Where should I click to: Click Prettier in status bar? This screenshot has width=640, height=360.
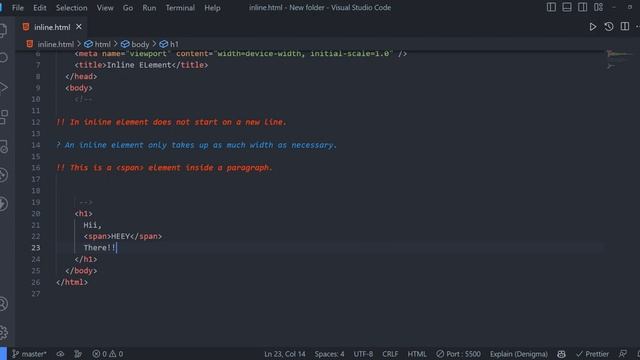[x=592, y=354]
